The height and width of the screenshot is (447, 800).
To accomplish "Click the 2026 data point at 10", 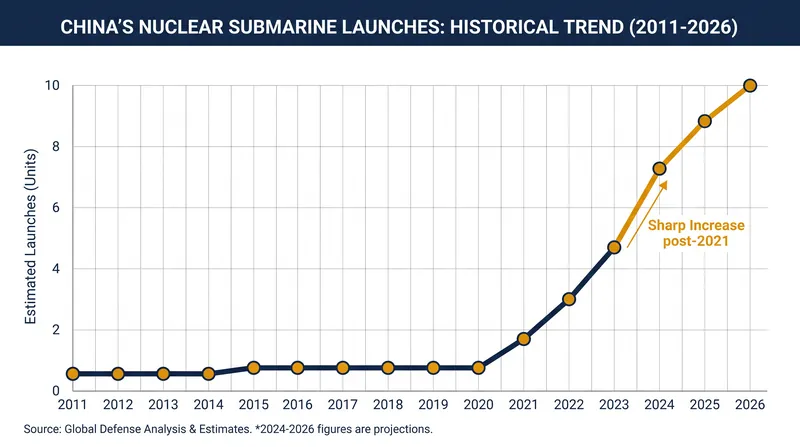I will [750, 86].
